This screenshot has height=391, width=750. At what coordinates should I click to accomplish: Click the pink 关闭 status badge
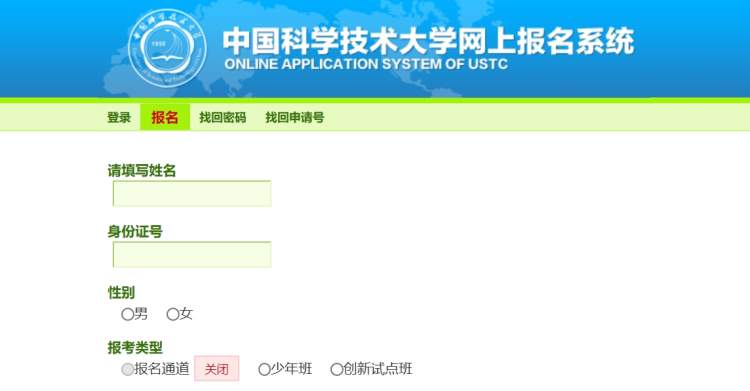pos(217,369)
